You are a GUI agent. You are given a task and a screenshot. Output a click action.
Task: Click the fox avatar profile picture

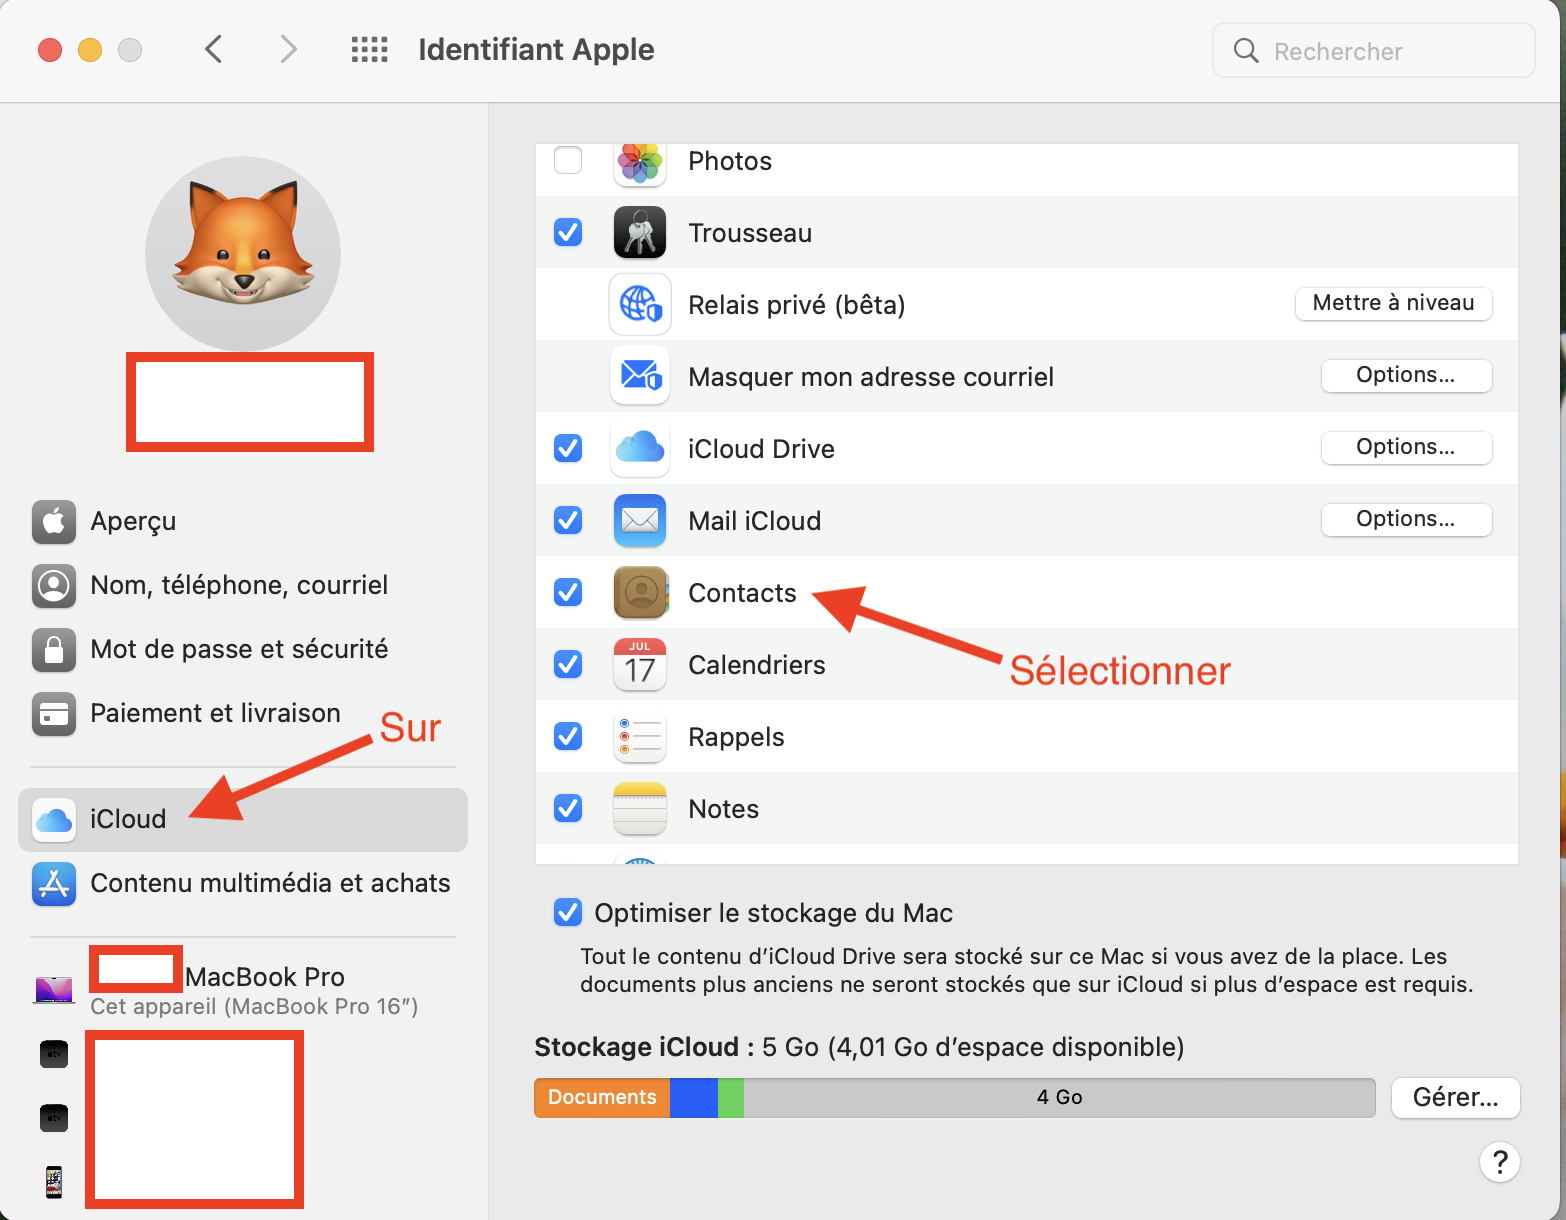point(243,253)
